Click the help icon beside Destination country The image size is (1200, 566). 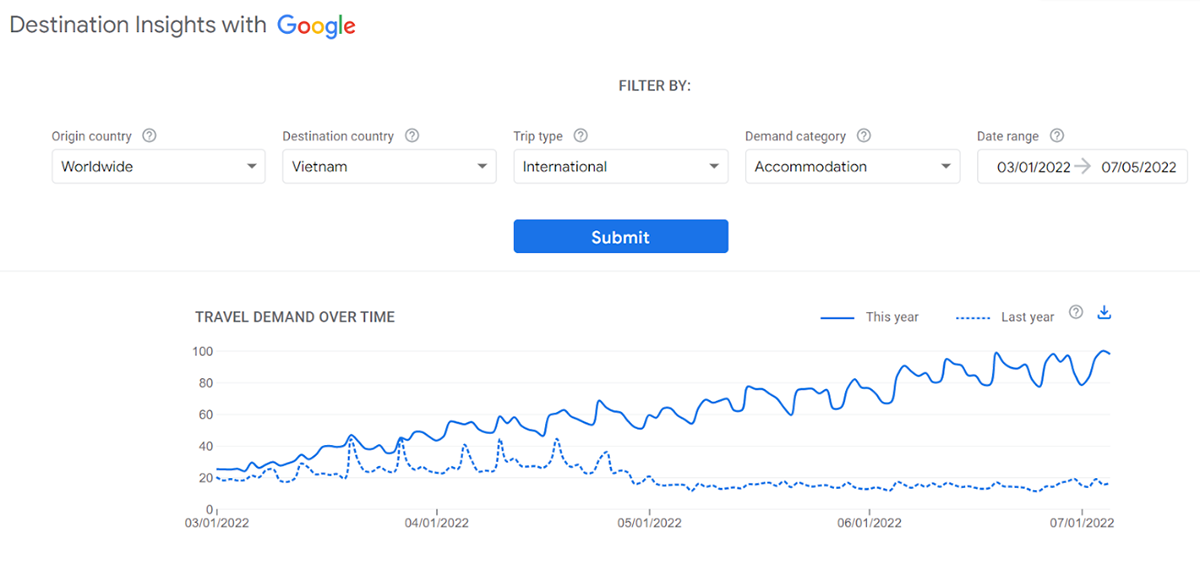pos(412,136)
